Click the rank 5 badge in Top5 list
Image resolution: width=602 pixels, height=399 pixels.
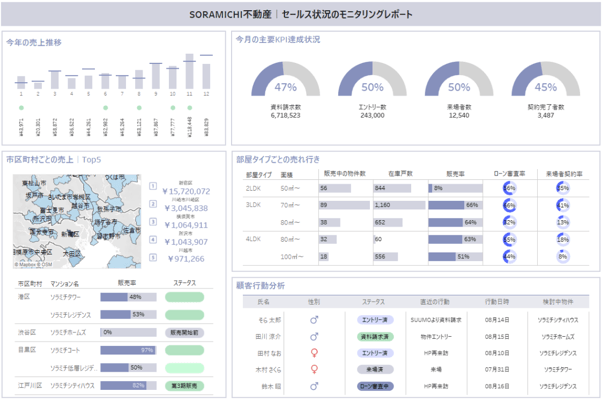153,257
